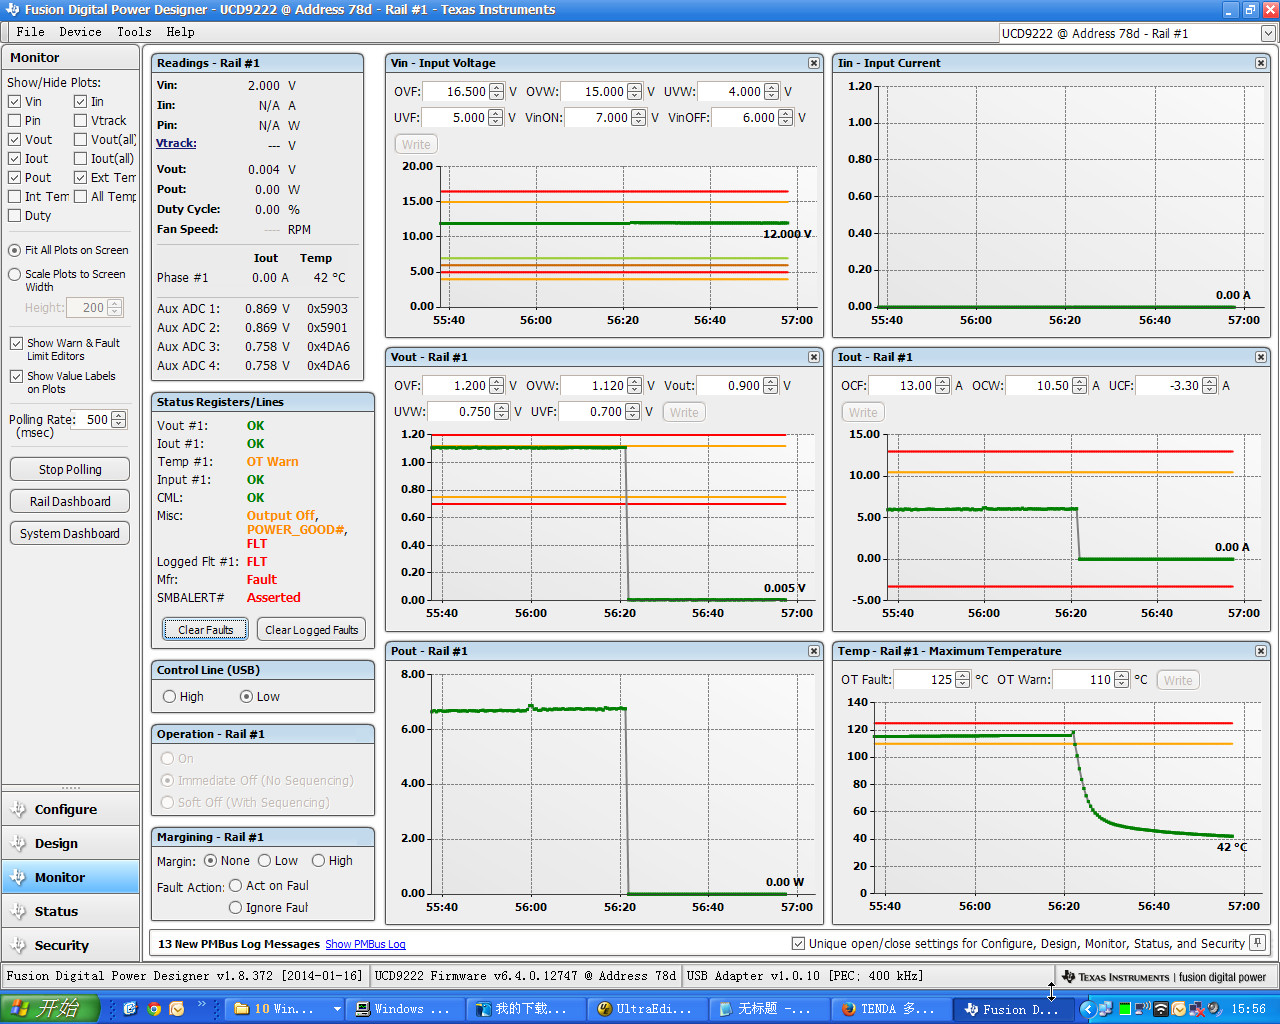Increment the OT Fault temperature stepper

(x=962, y=676)
